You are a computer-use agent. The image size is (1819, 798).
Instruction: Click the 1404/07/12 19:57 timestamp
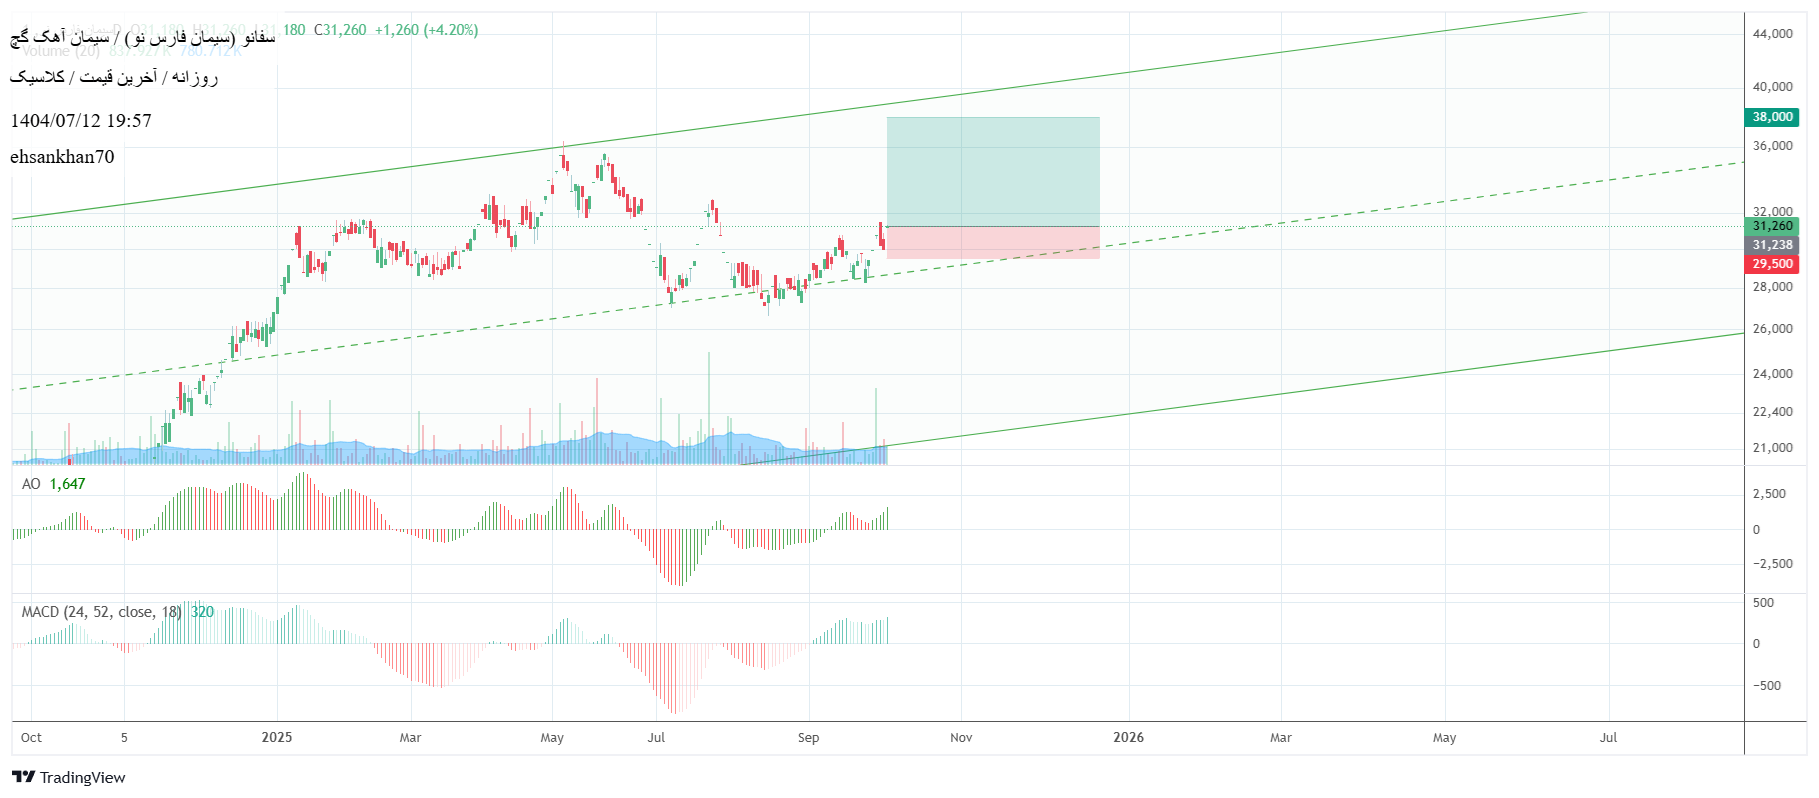[81, 121]
